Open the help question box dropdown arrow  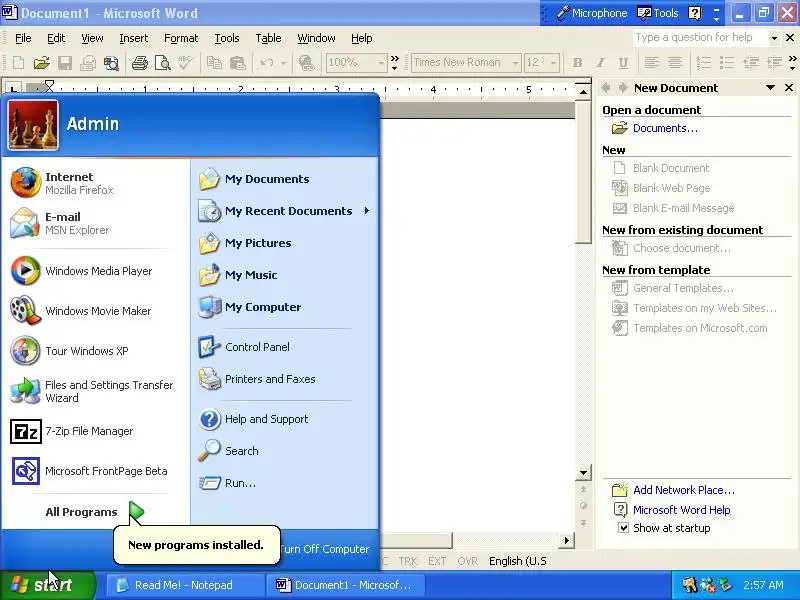click(x=774, y=38)
